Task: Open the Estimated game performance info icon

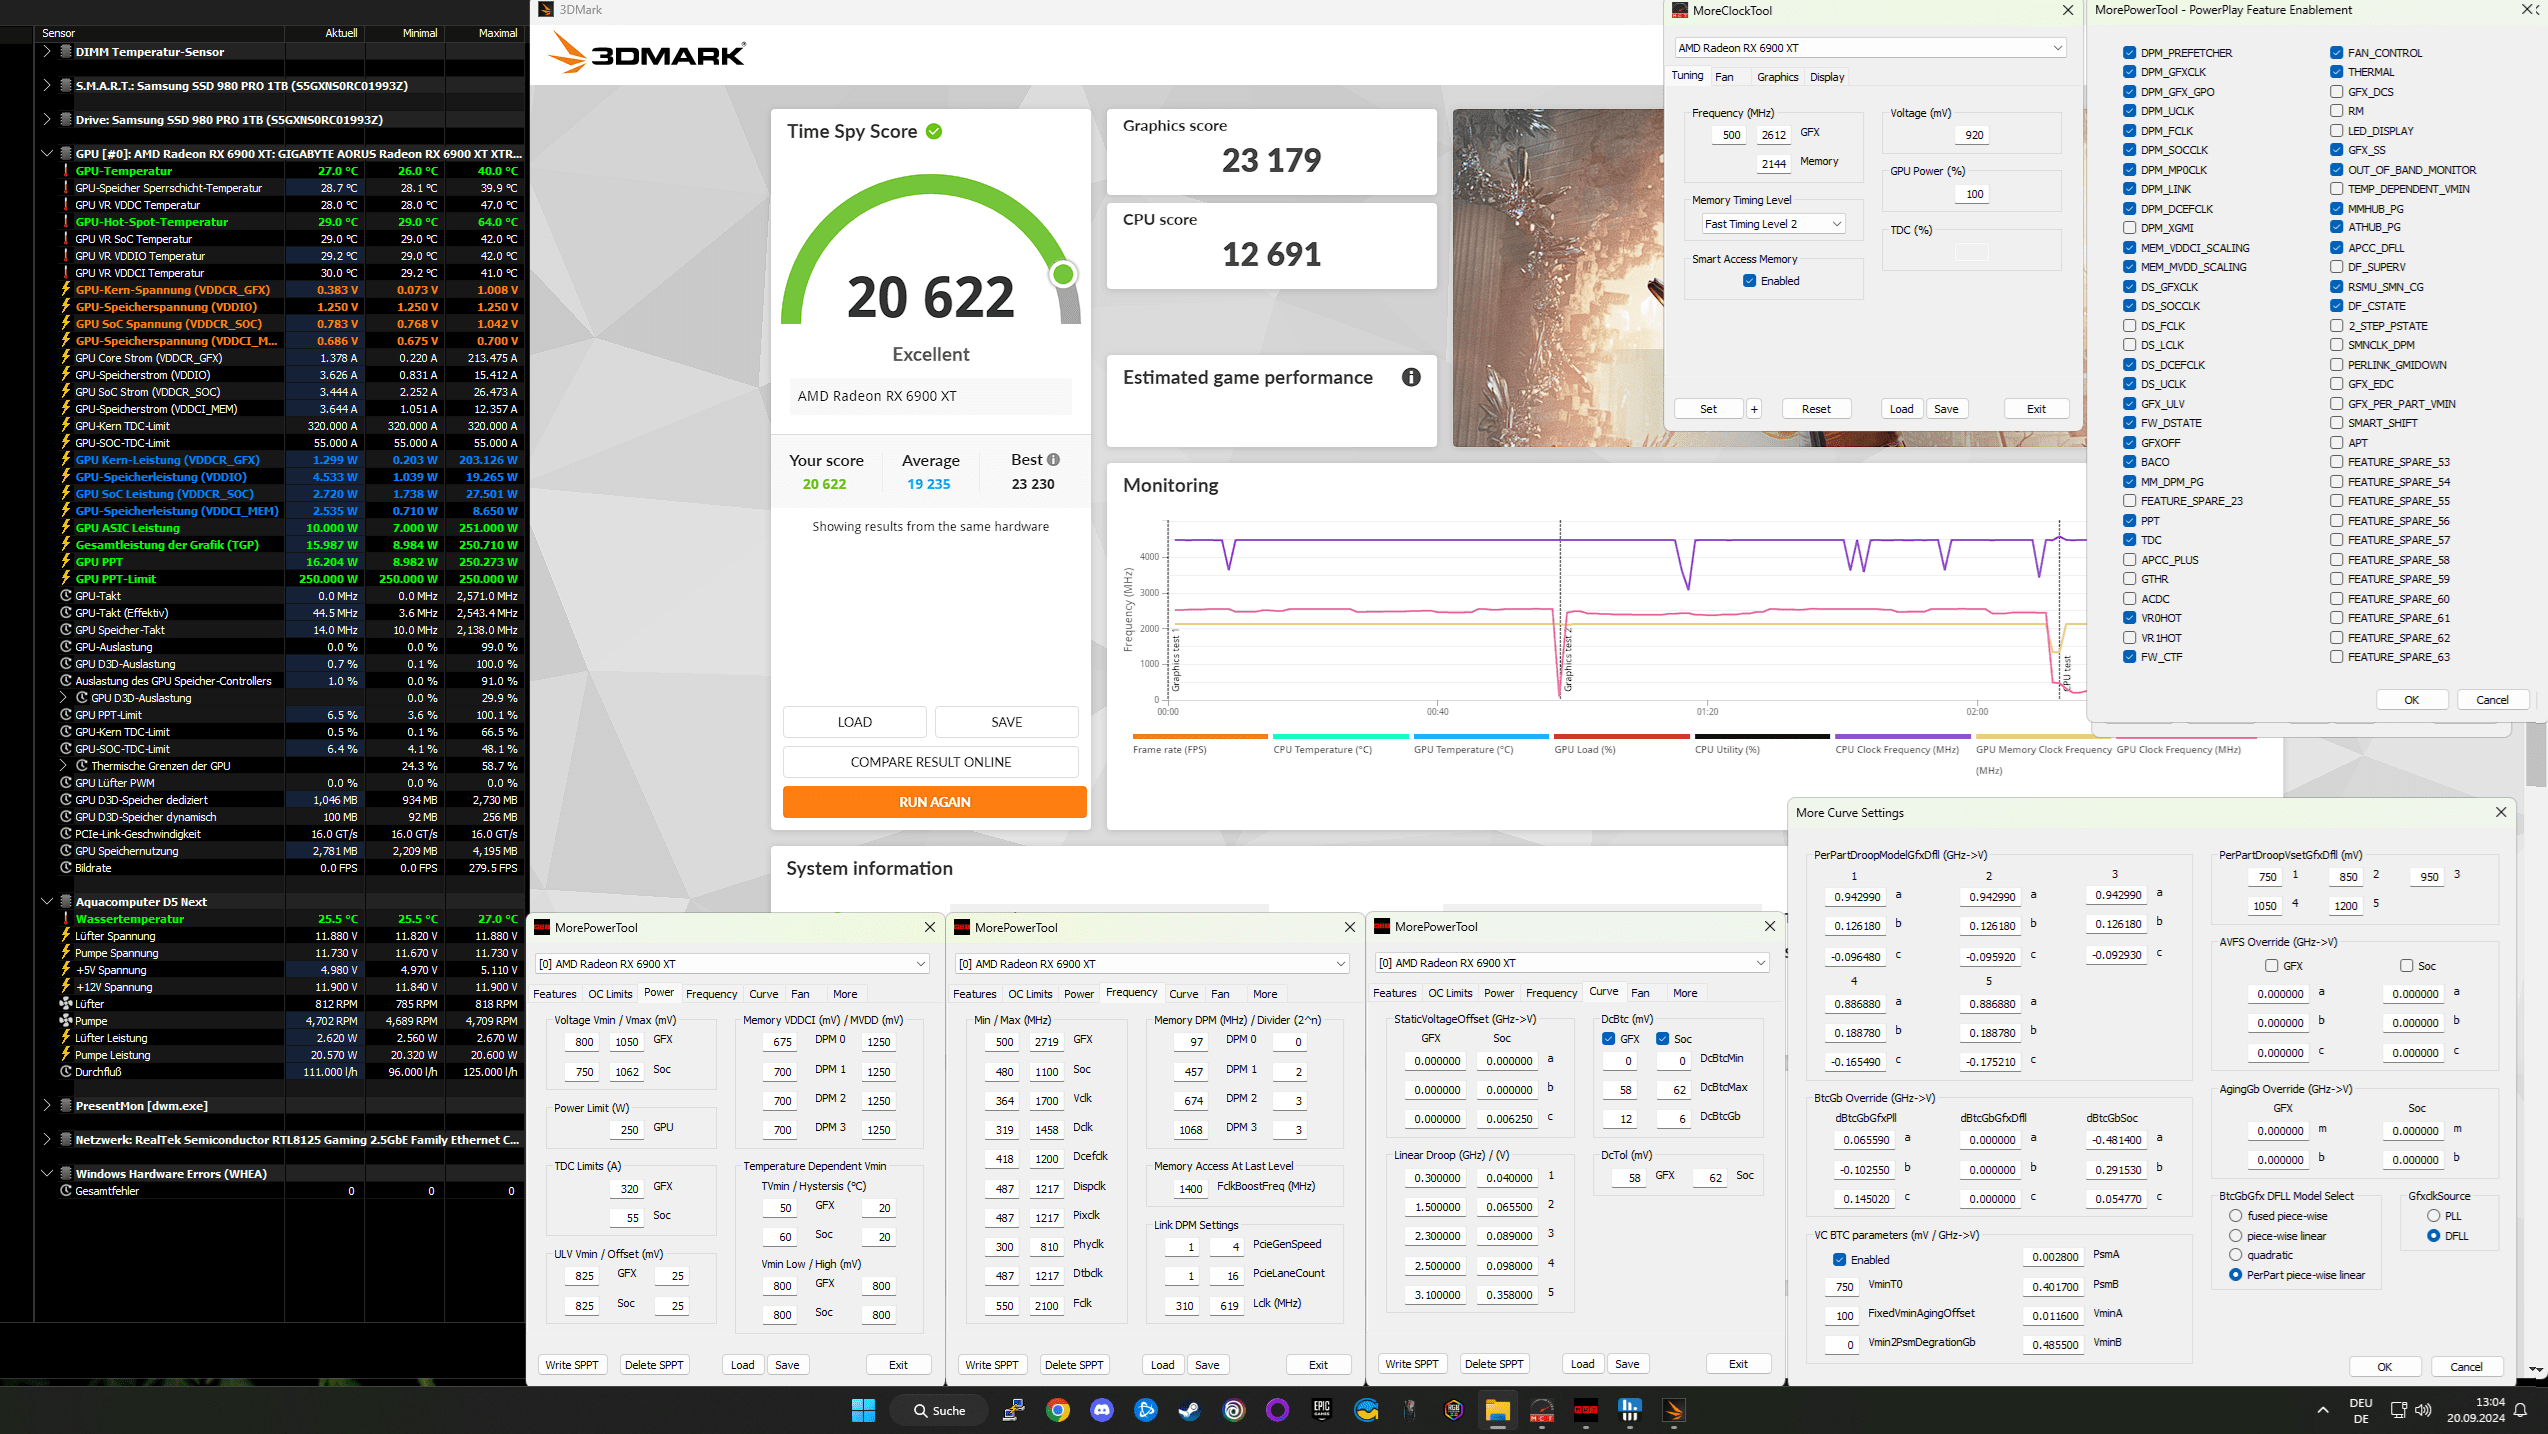Action: point(1410,377)
